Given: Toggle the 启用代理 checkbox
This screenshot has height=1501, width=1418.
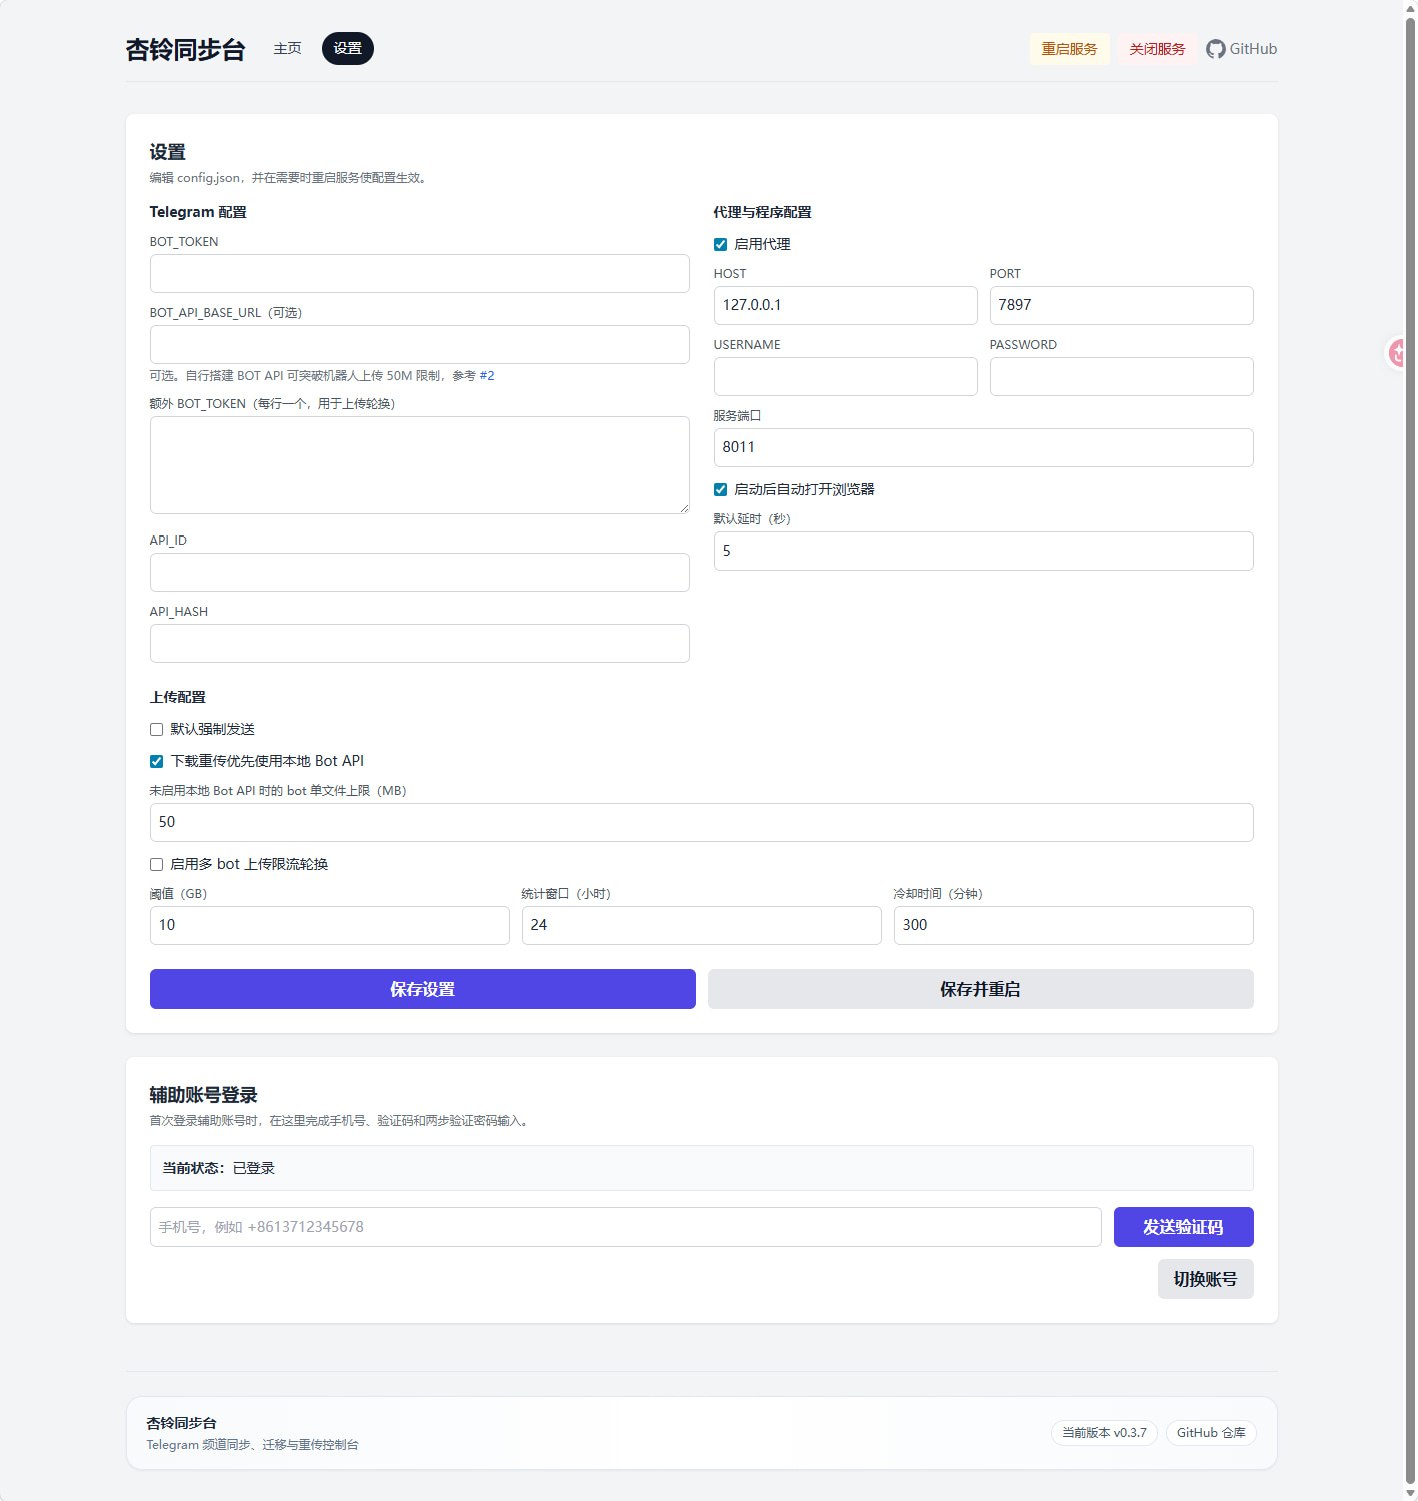Looking at the screenshot, I should [x=720, y=245].
